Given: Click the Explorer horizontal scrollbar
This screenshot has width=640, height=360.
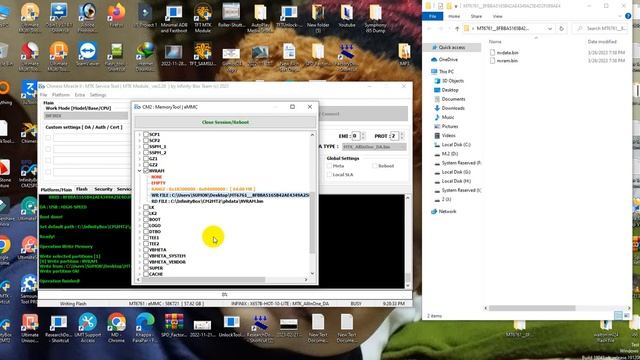Looking at the screenshot, I should (x=532, y=308).
